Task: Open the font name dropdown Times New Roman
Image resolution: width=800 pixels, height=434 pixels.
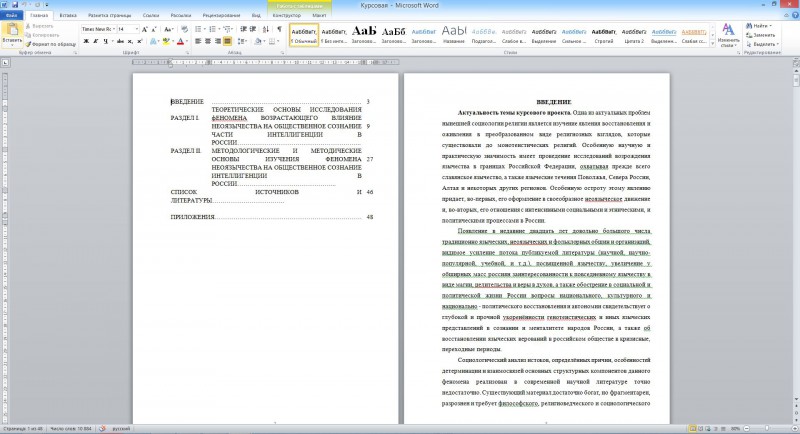Action: tap(114, 30)
